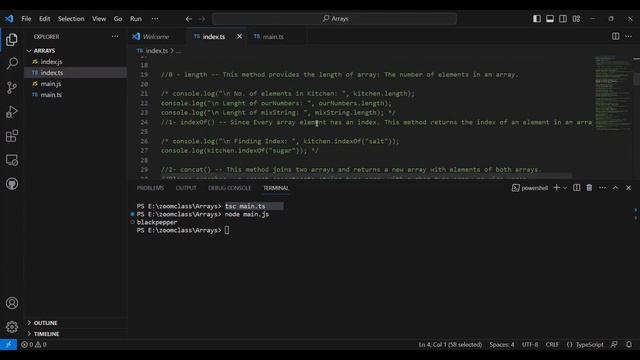Screen dimensions: 640x360
Task: Open the Go menu
Action: click(x=118, y=19)
